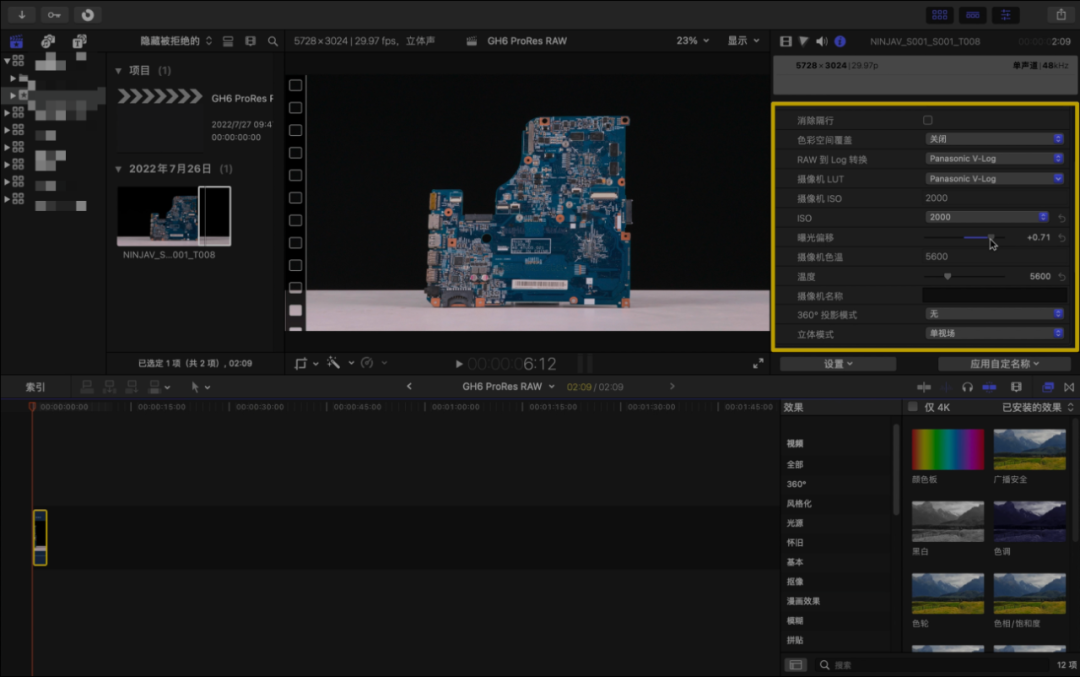
Task: Click the 温度 slider
Action: pos(964,276)
